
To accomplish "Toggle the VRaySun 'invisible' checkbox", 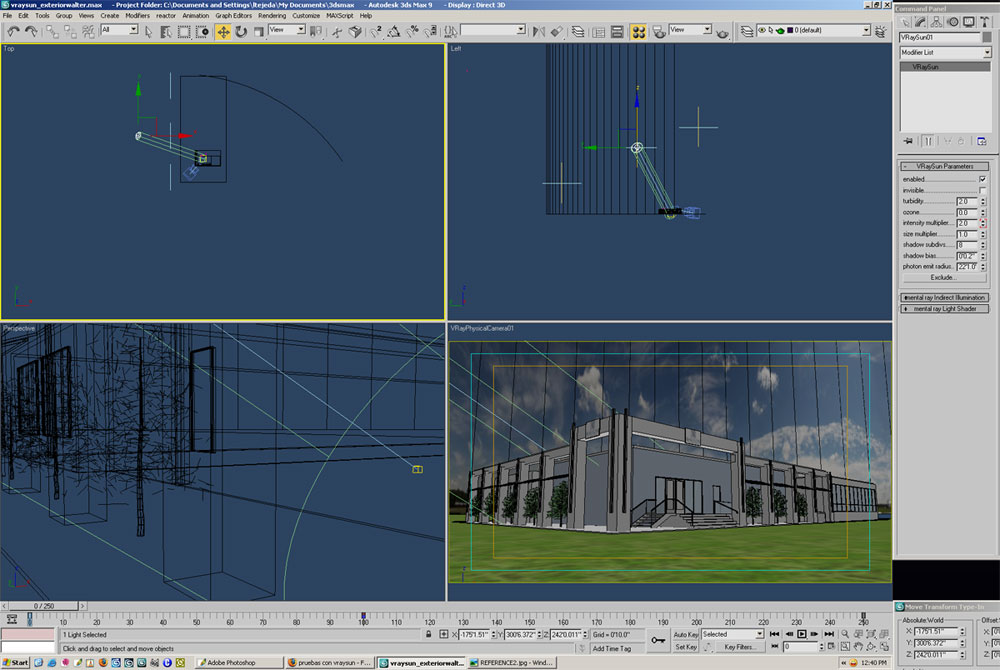I will (982, 190).
